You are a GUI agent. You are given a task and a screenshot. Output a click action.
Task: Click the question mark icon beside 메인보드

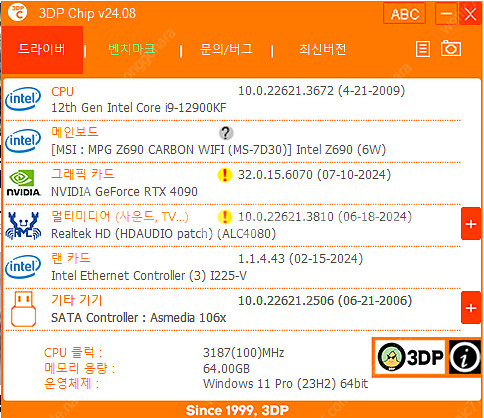pyautogui.click(x=226, y=133)
